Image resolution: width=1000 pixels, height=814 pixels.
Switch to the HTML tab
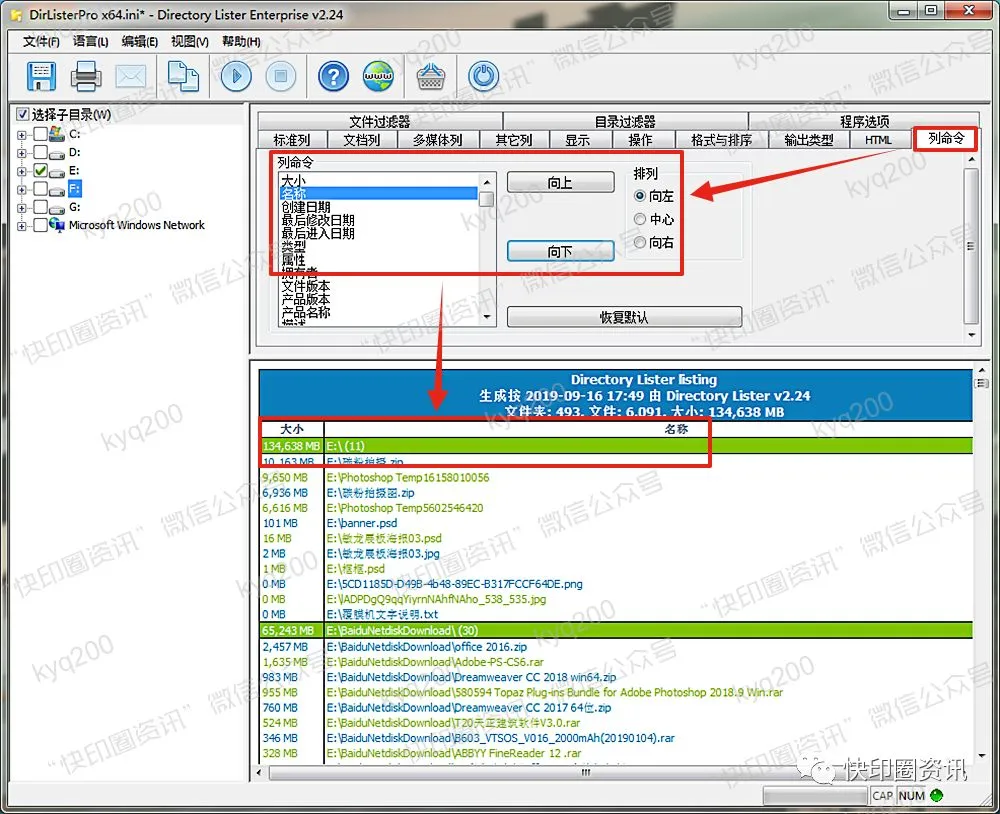(x=879, y=140)
